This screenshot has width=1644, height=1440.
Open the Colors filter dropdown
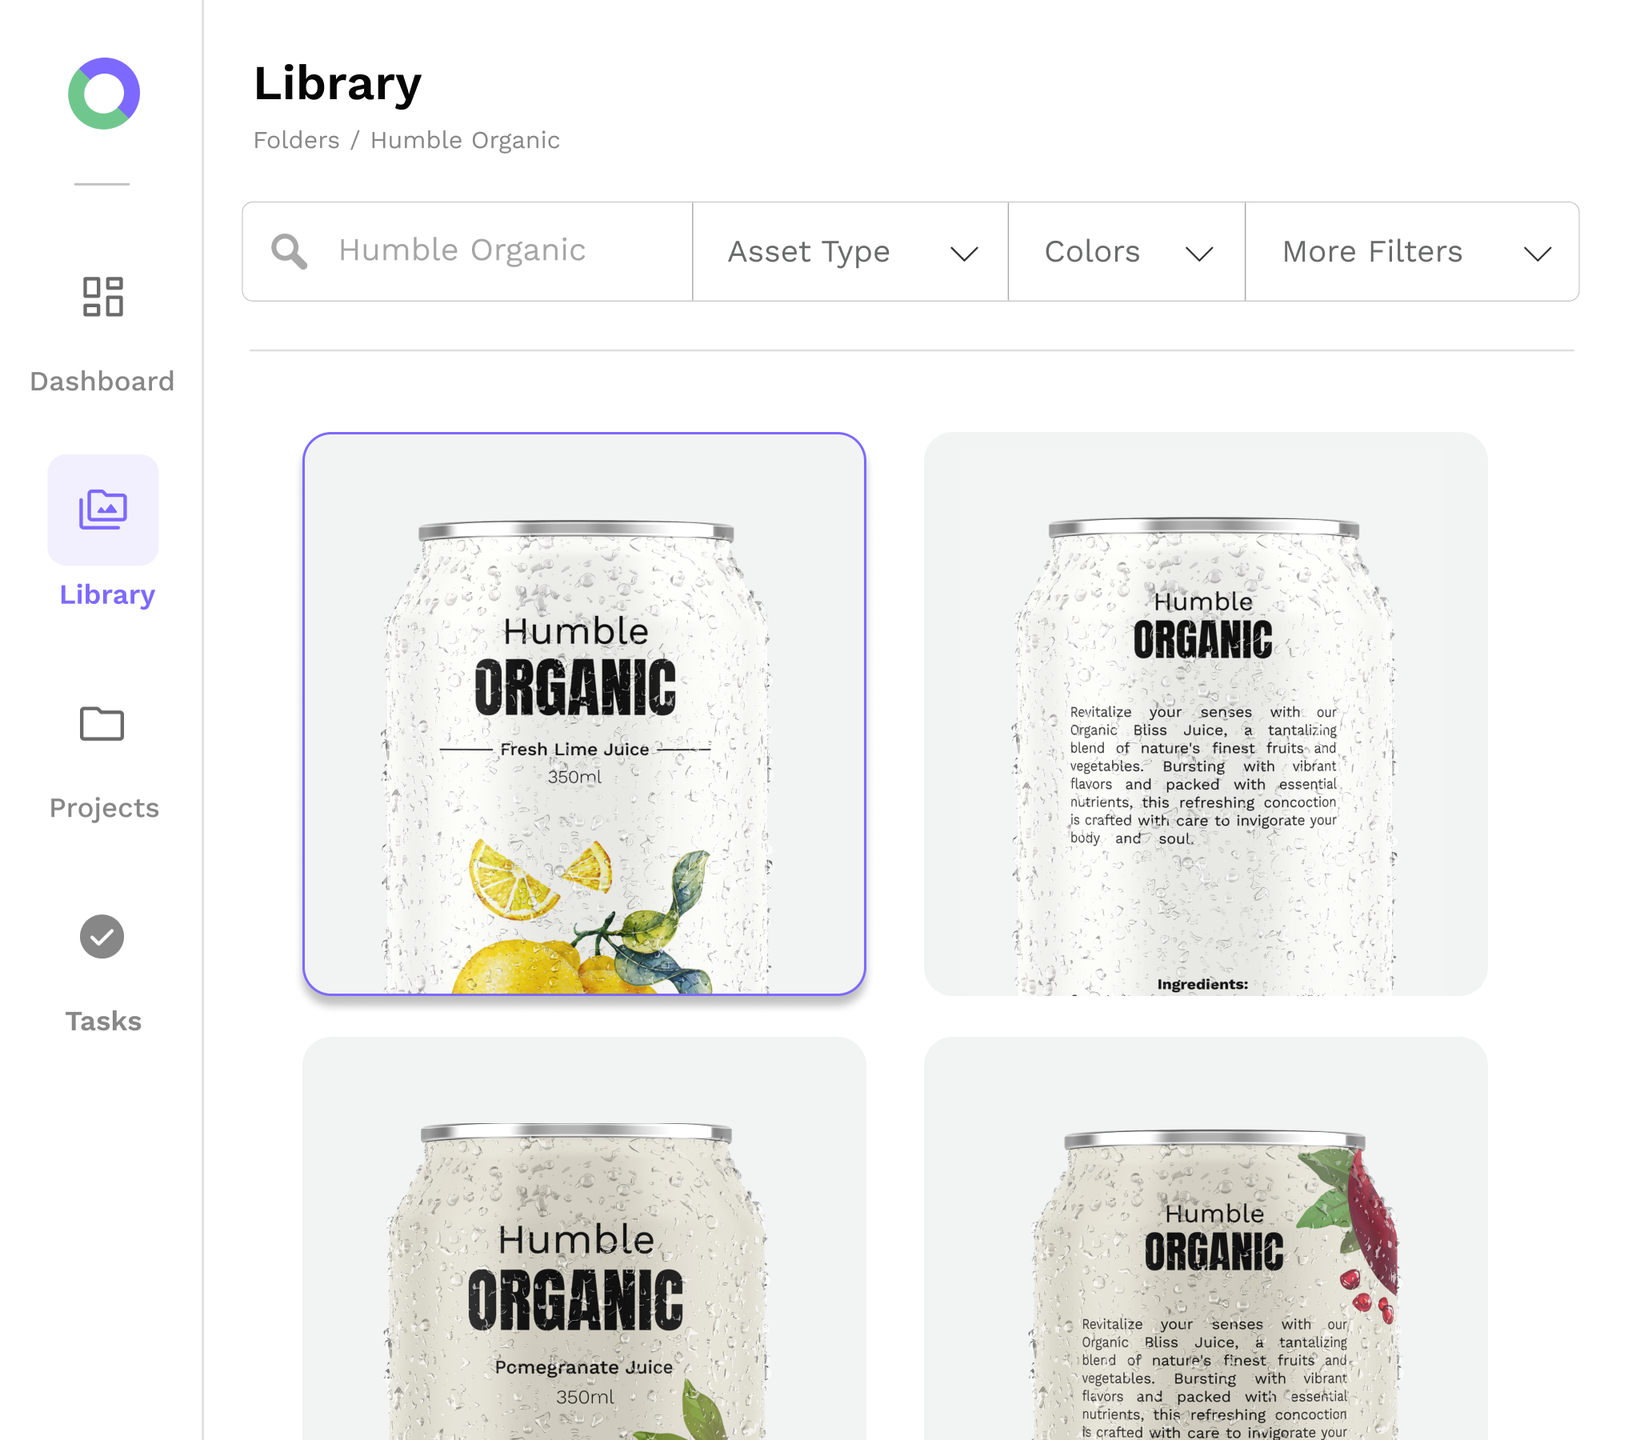pos(1092,252)
